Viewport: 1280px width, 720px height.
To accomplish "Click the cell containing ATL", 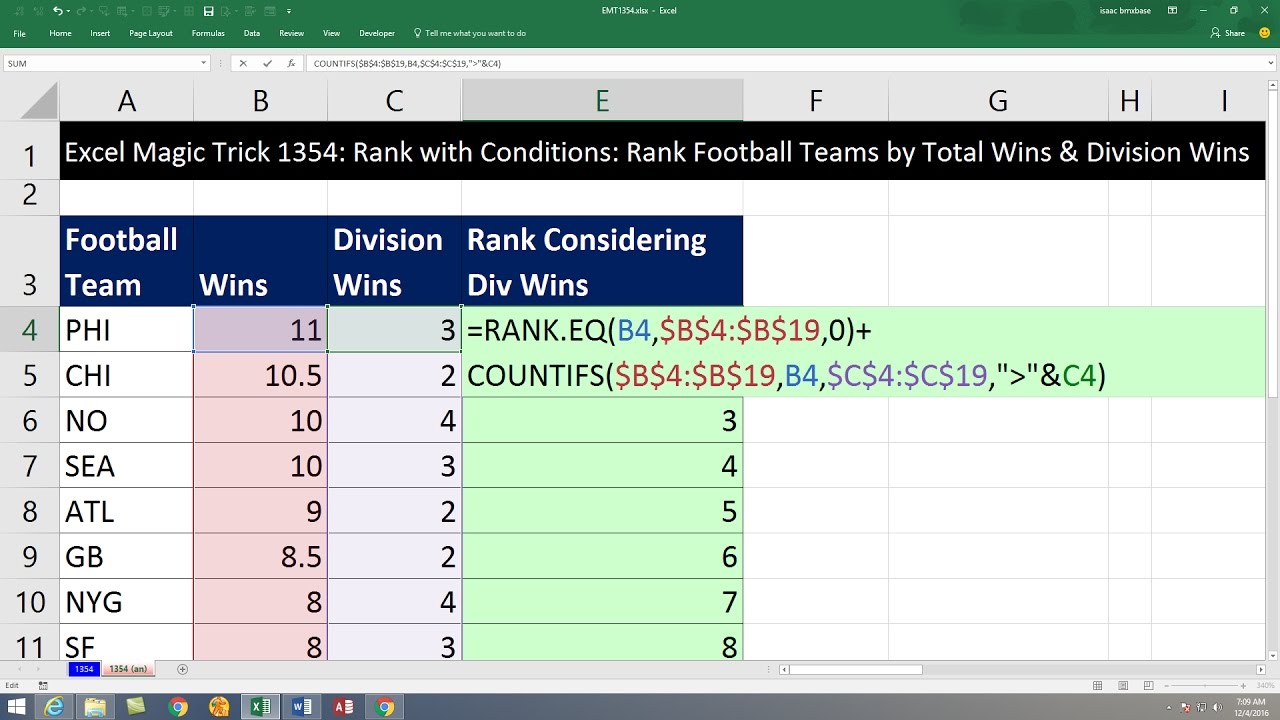I will pyautogui.click(x=126, y=511).
